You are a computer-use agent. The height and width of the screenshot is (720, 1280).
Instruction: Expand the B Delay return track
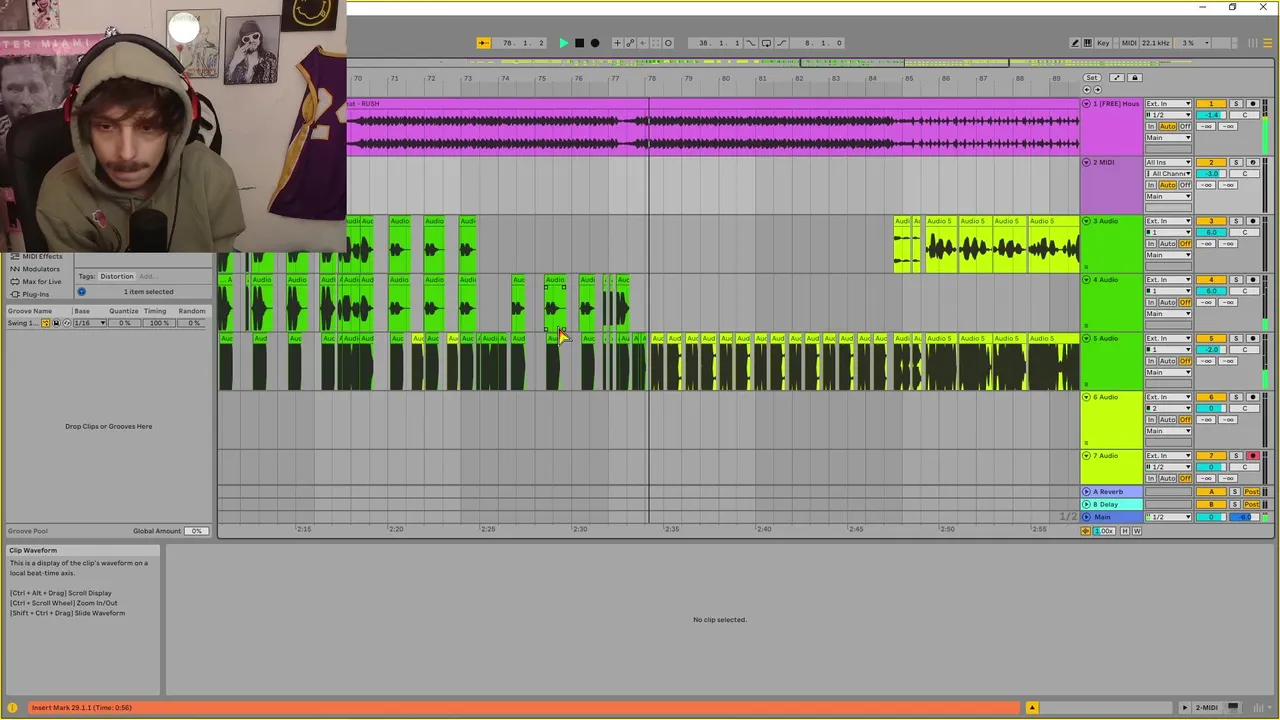click(x=1087, y=504)
